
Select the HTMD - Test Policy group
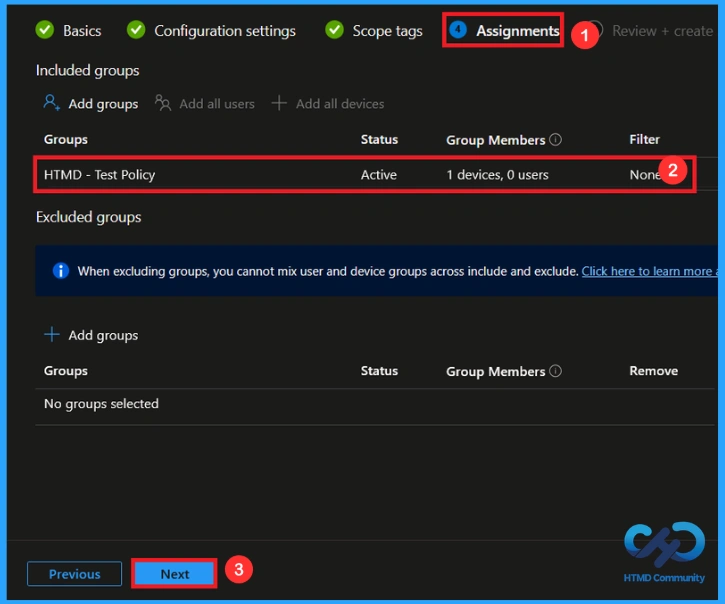pos(99,175)
